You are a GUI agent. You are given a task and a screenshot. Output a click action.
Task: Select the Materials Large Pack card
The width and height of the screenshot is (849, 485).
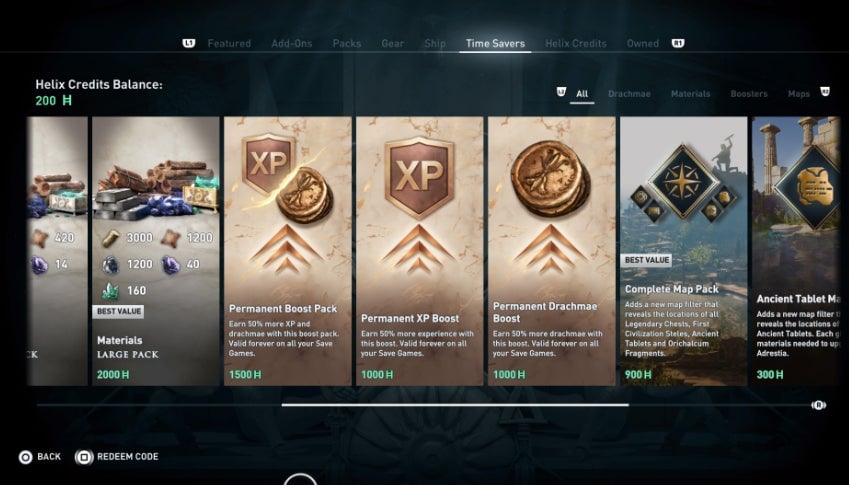pyautogui.click(x=156, y=251)
